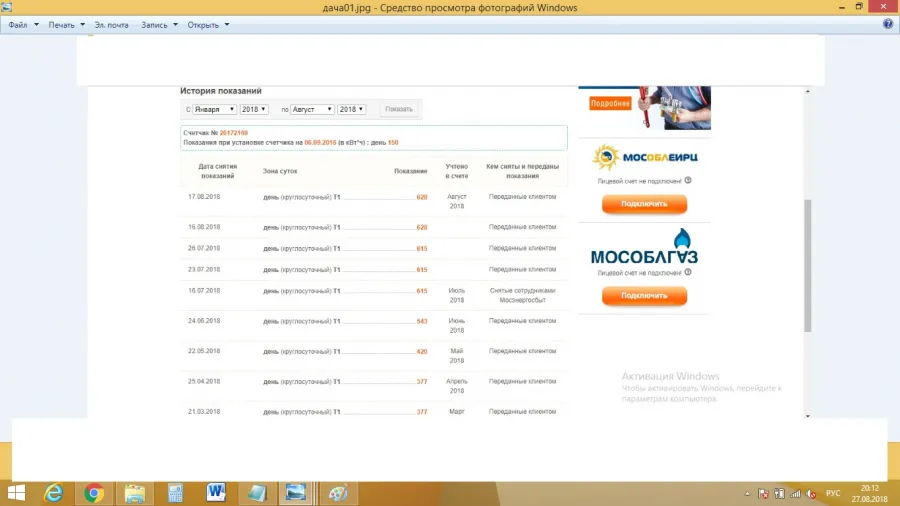Expand the start year 2018 dropdown
900x506 pixels.
coord(254,109)
